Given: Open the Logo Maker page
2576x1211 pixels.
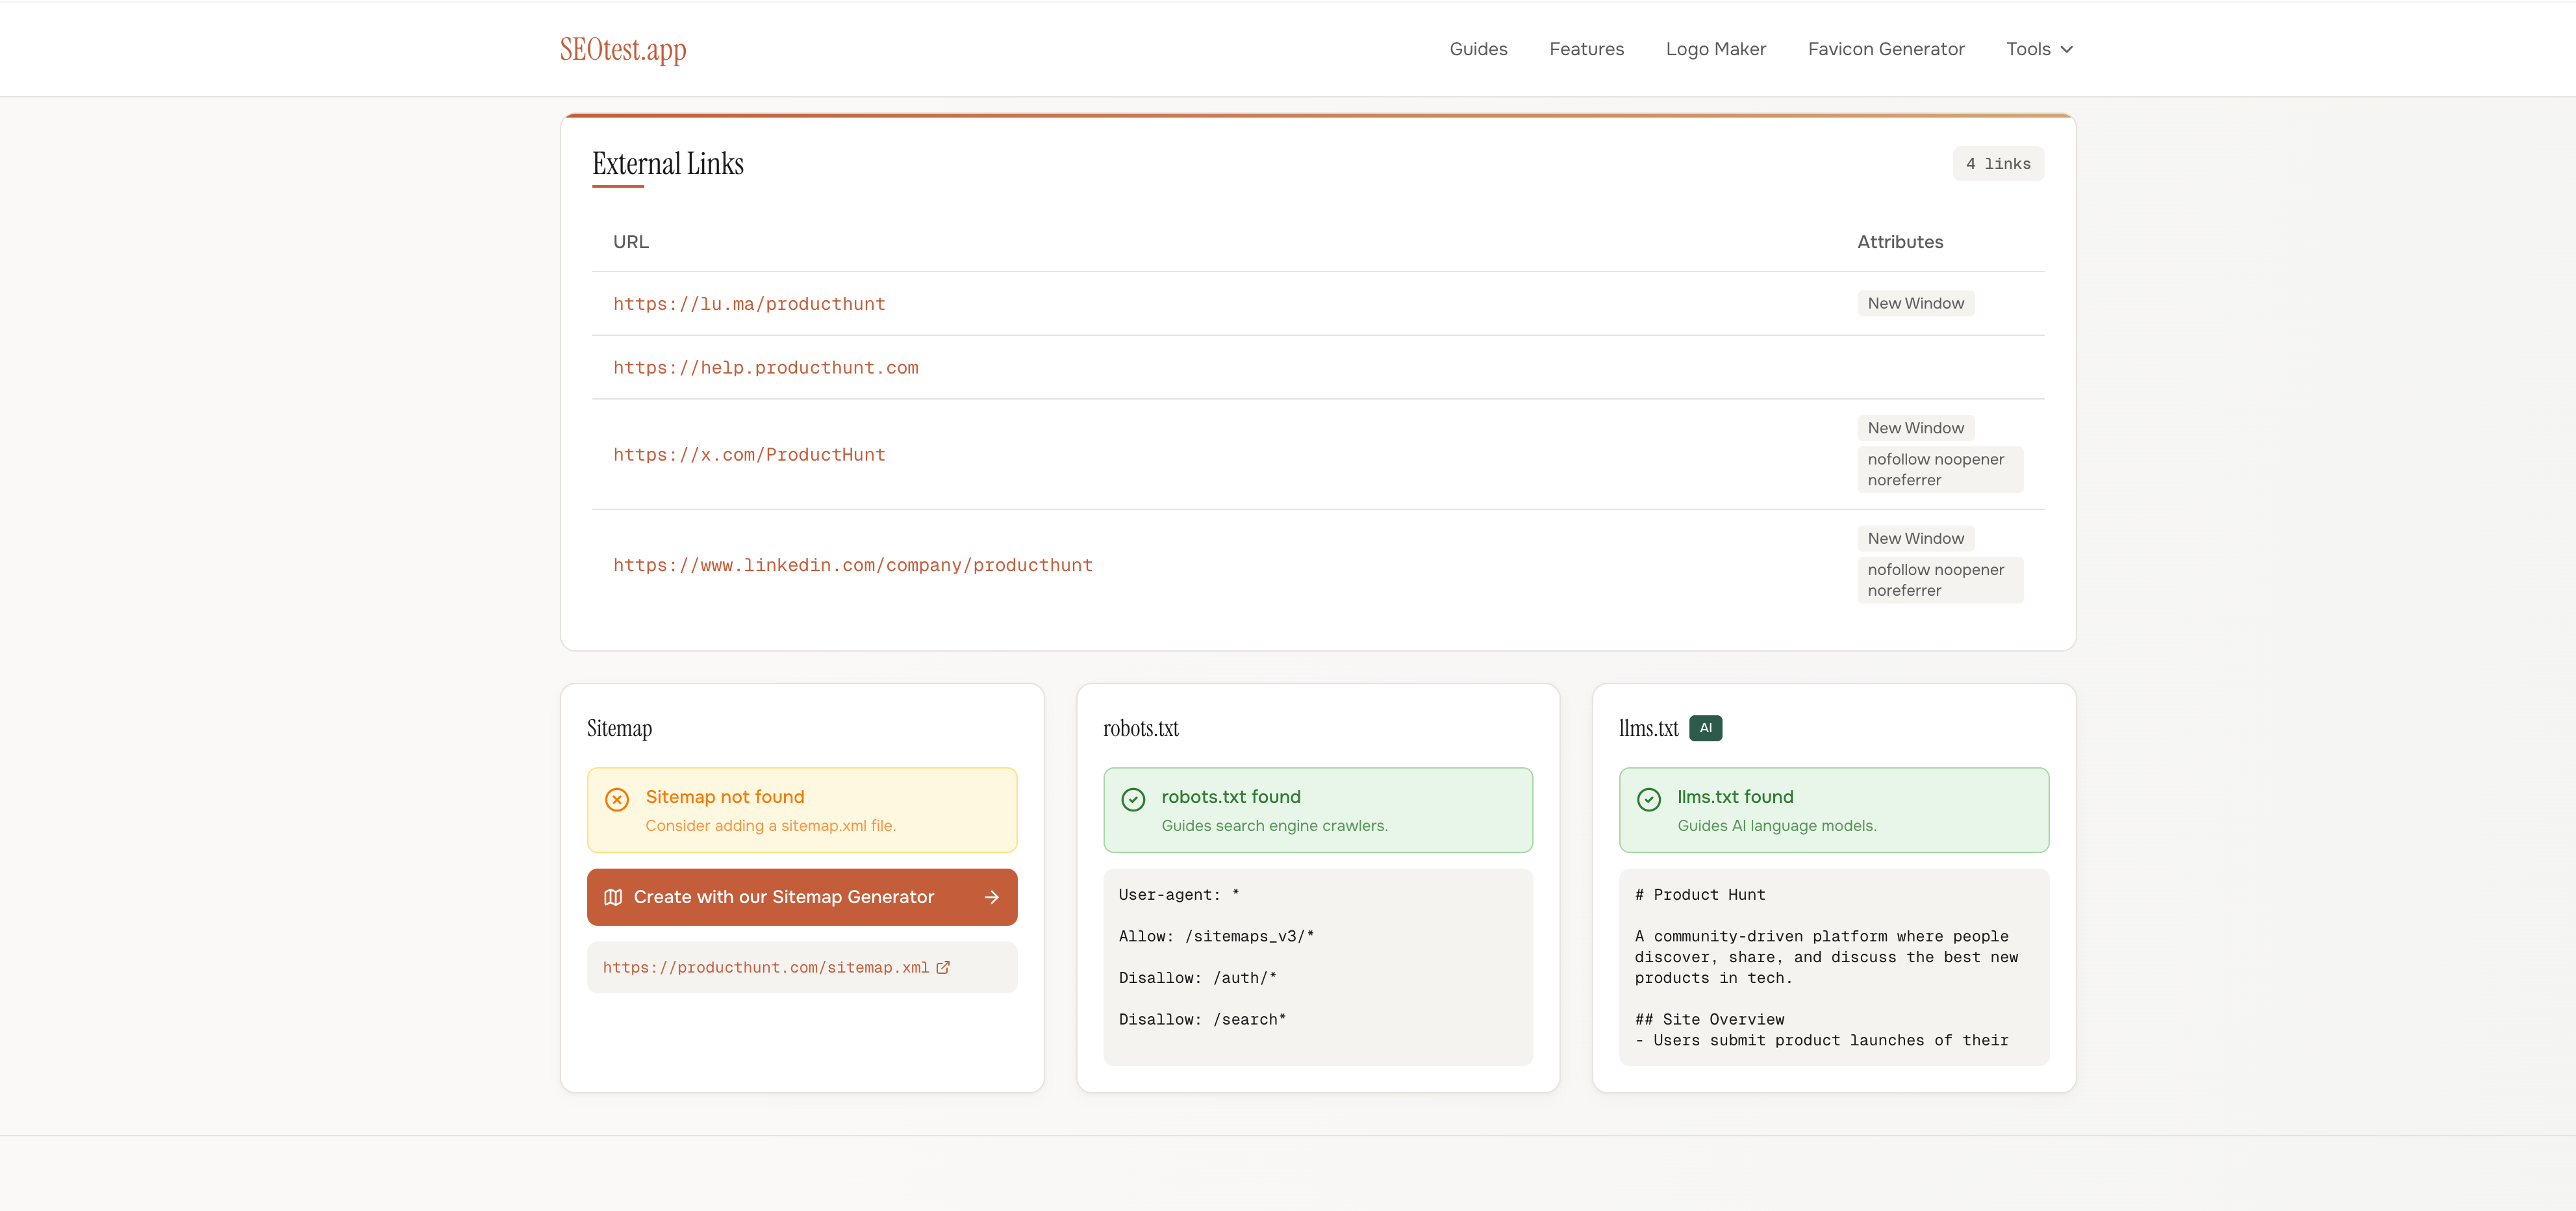Looking at the screenshot, I should click(x=1716, y=48).
